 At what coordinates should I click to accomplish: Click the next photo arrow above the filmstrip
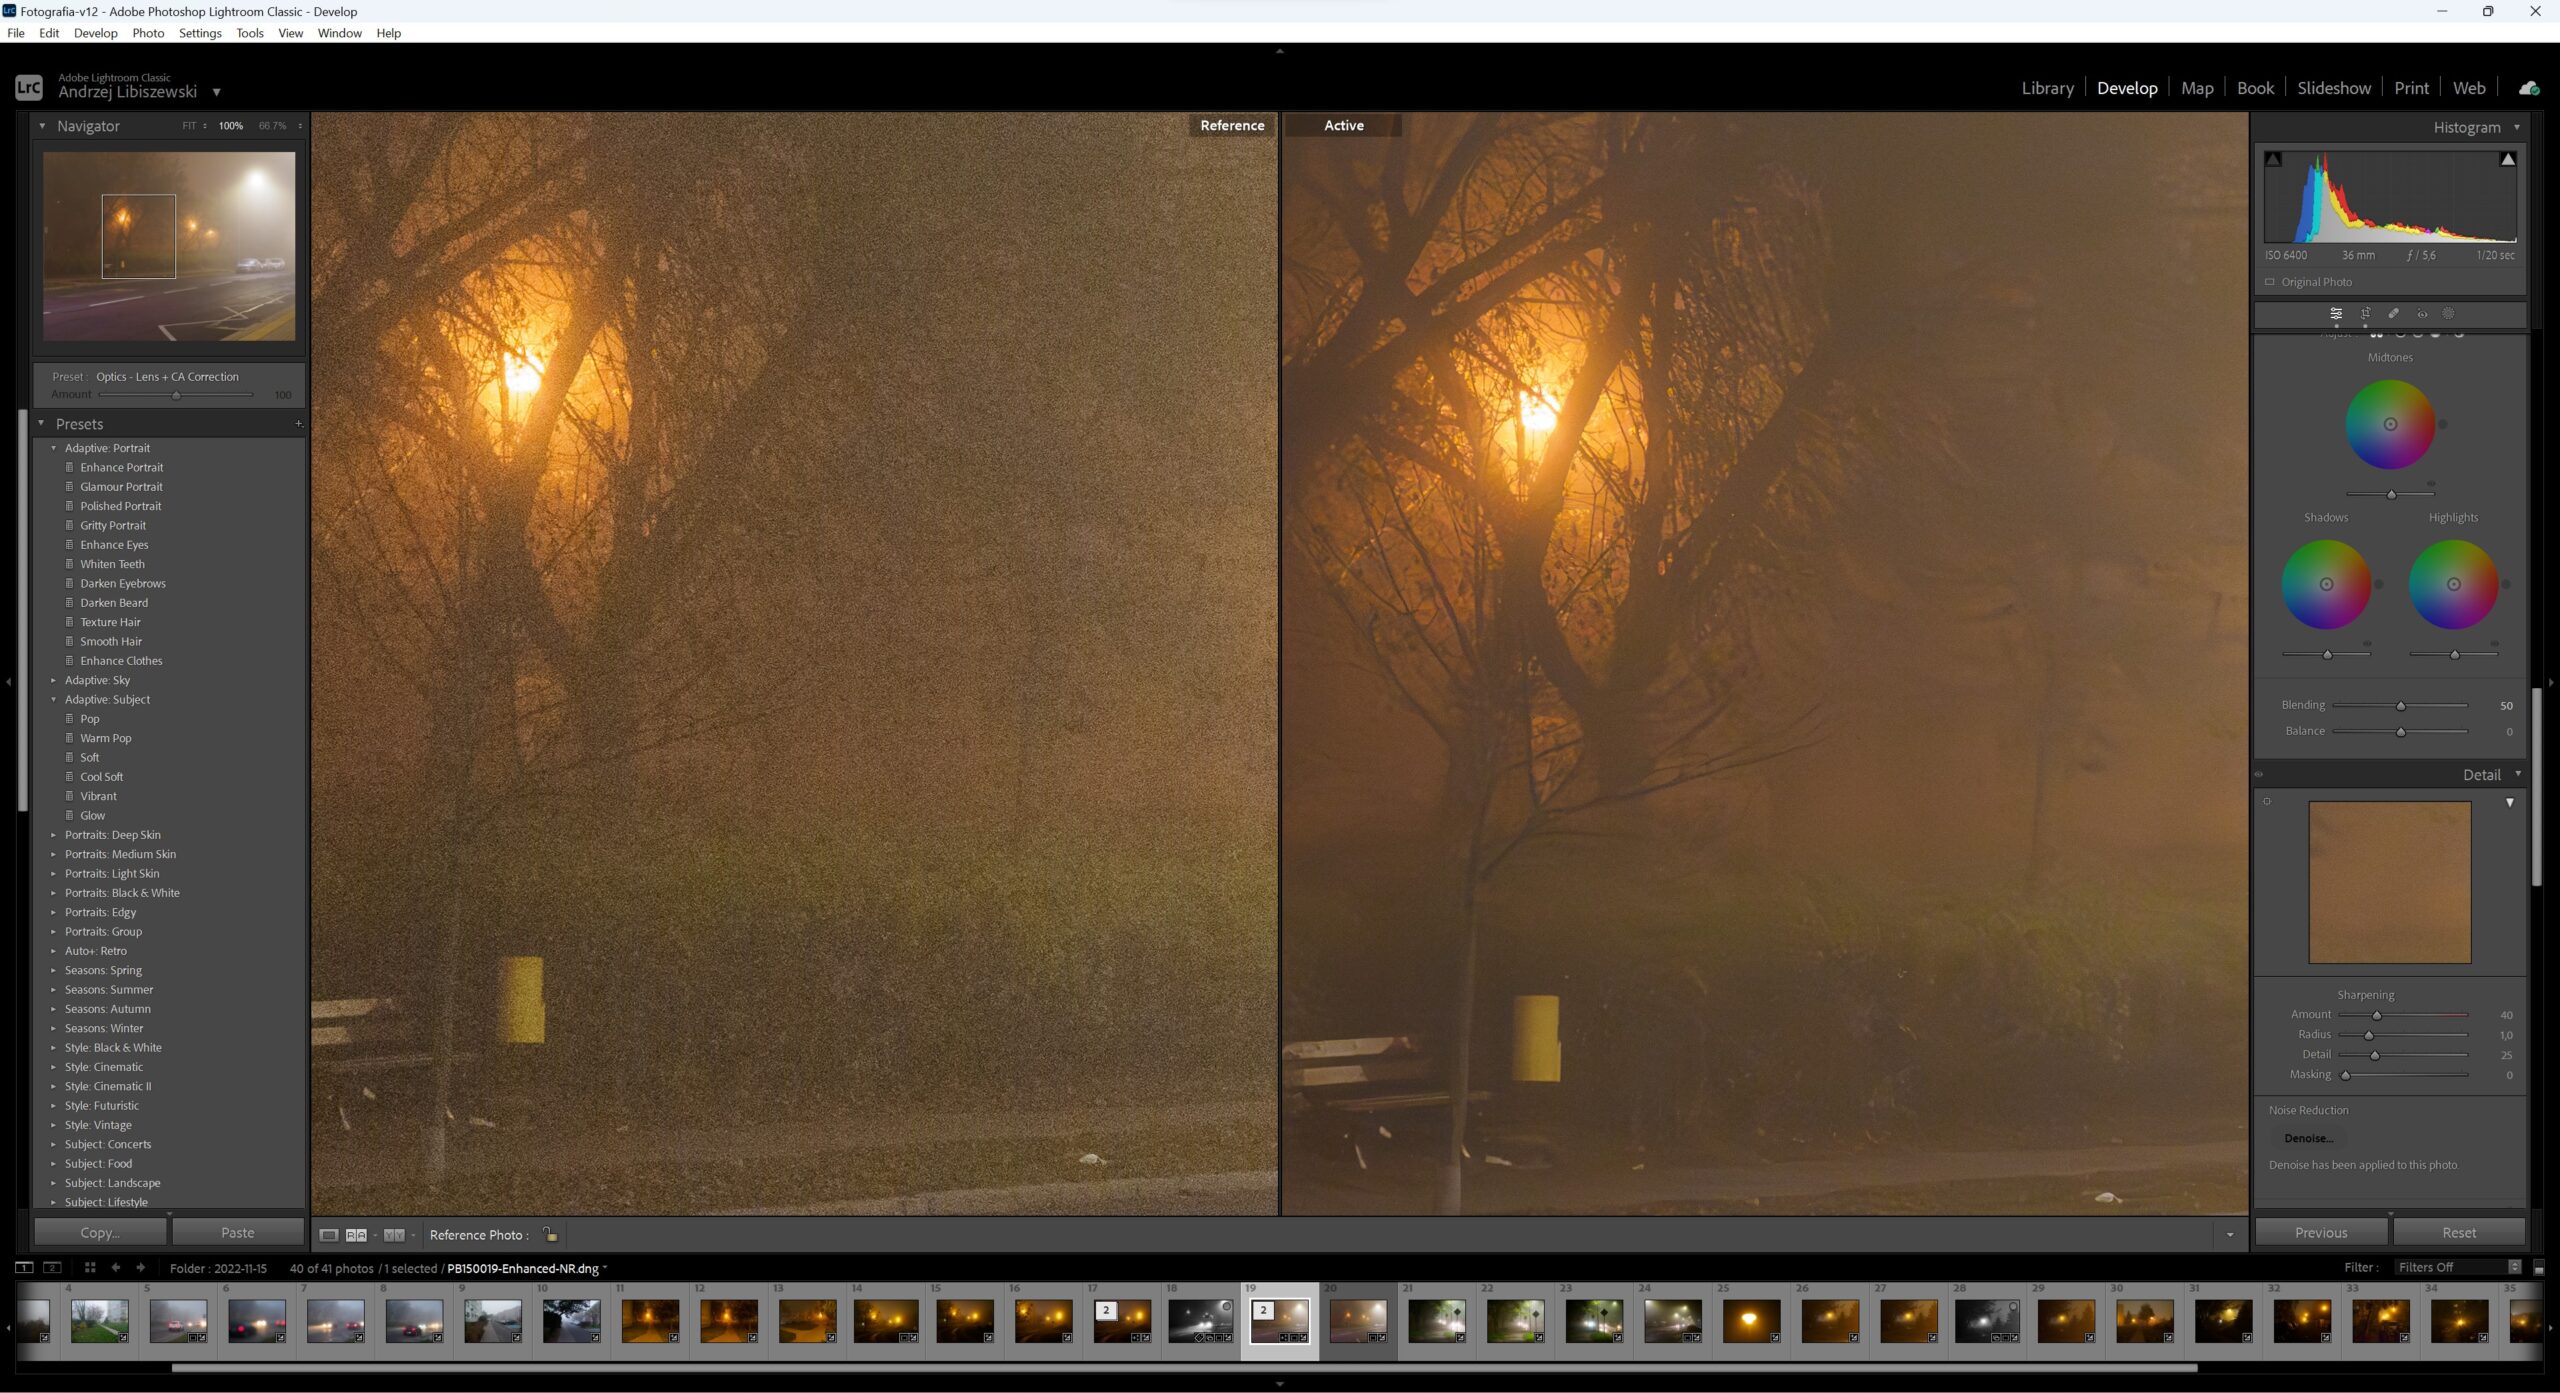pos(141,1267)
